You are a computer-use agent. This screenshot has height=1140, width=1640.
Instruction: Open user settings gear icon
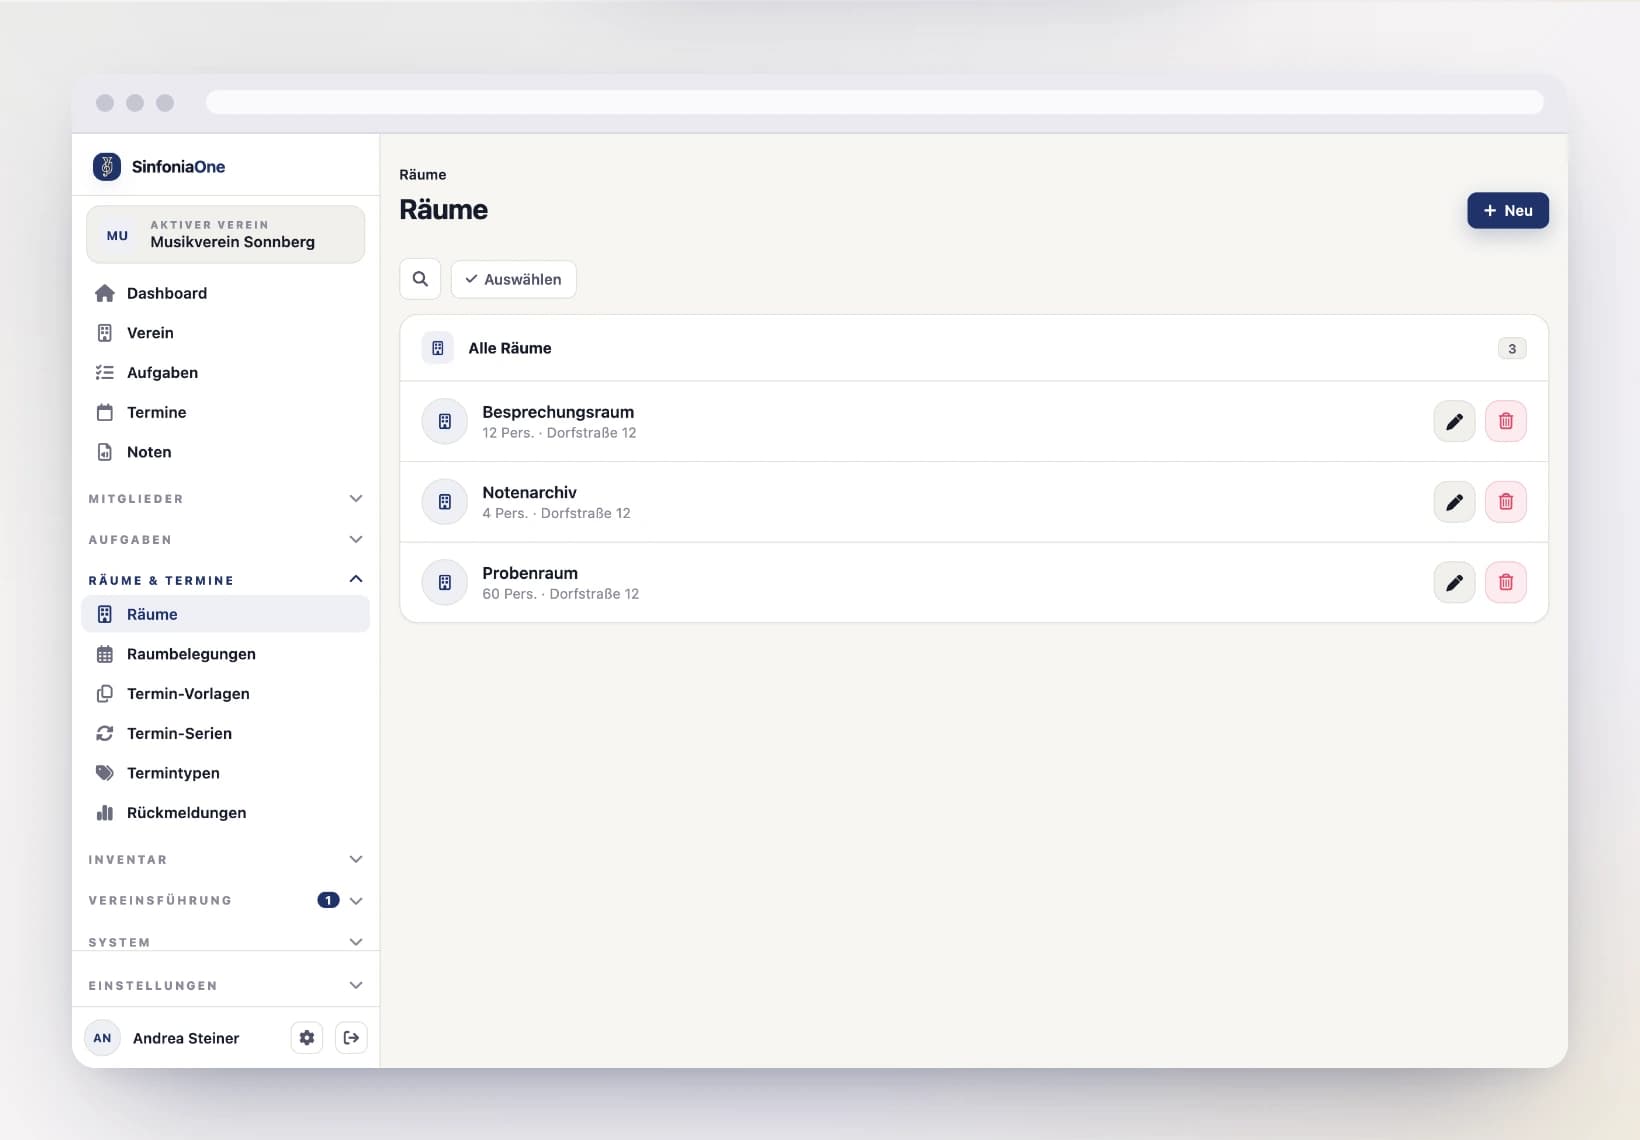coord(307,1038)
